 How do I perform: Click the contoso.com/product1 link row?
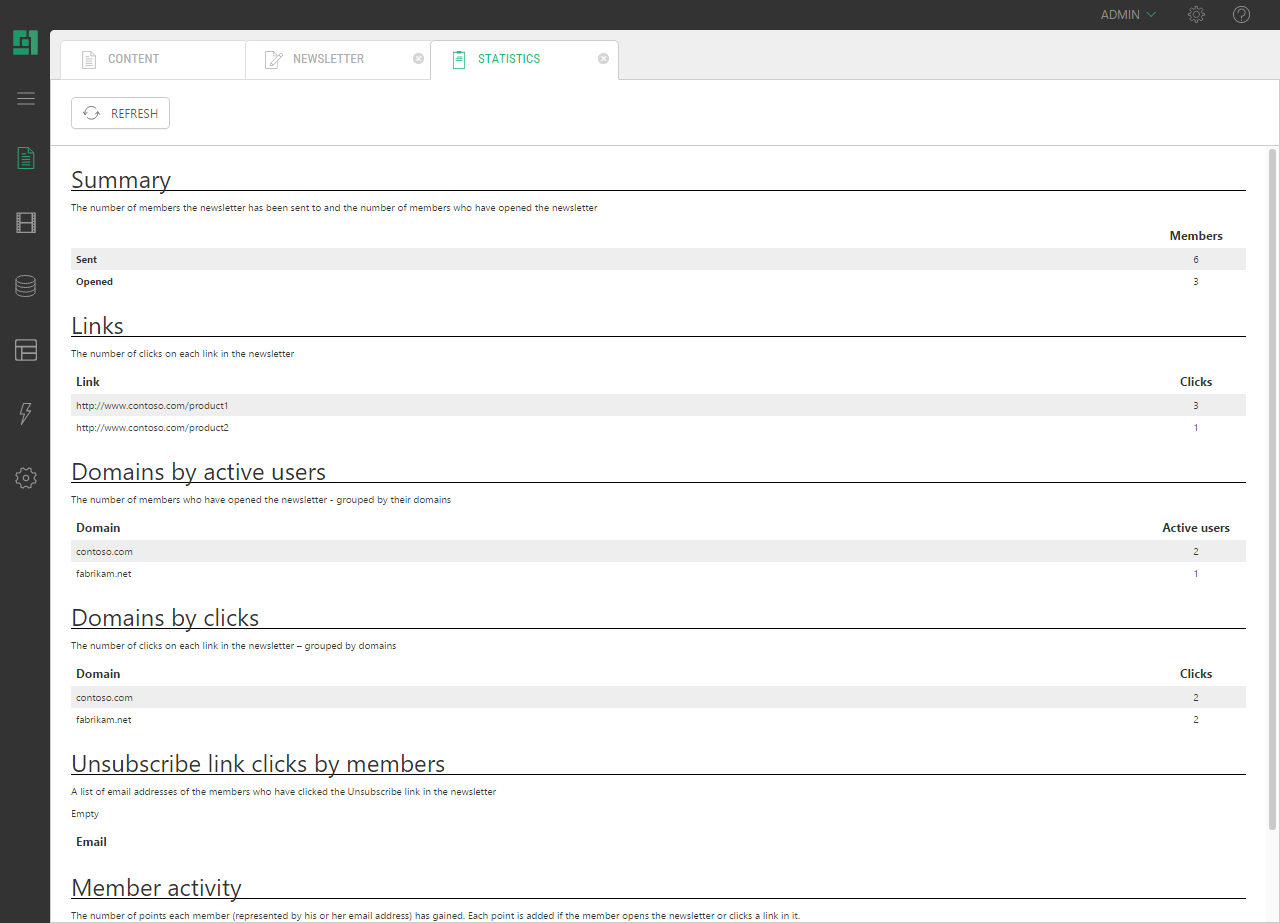153,406
